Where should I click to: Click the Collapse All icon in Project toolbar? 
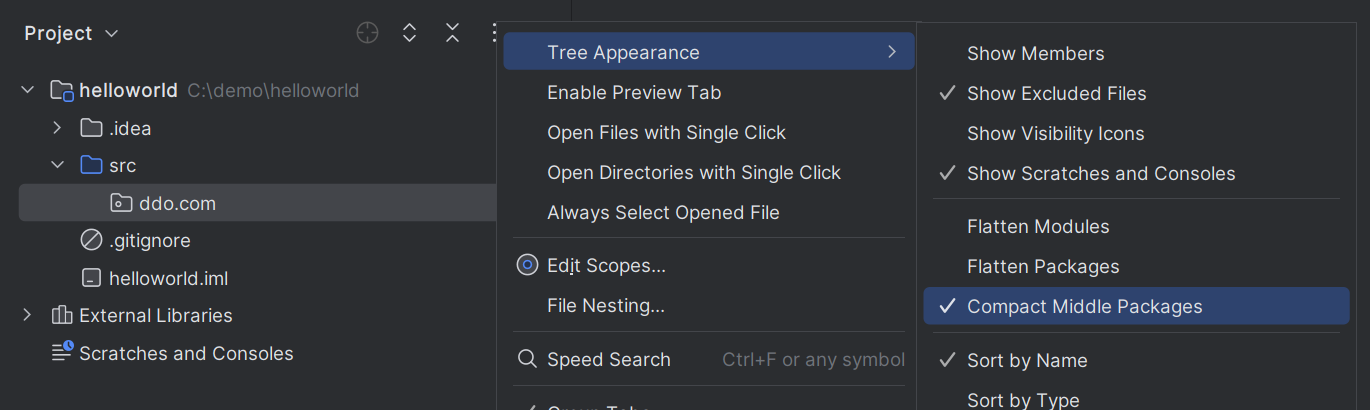pos(452,33)
